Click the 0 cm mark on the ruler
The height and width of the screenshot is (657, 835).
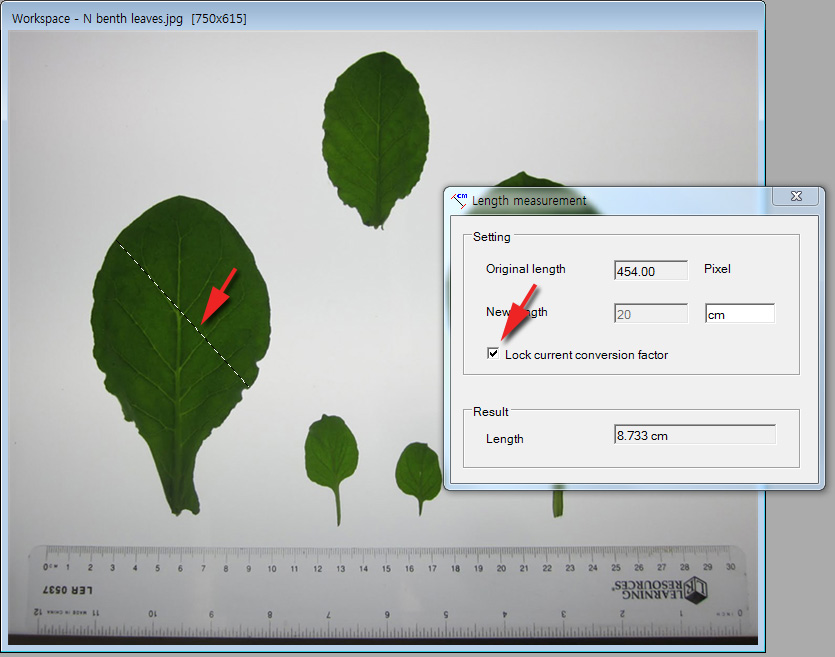click(x=46, y=568)
